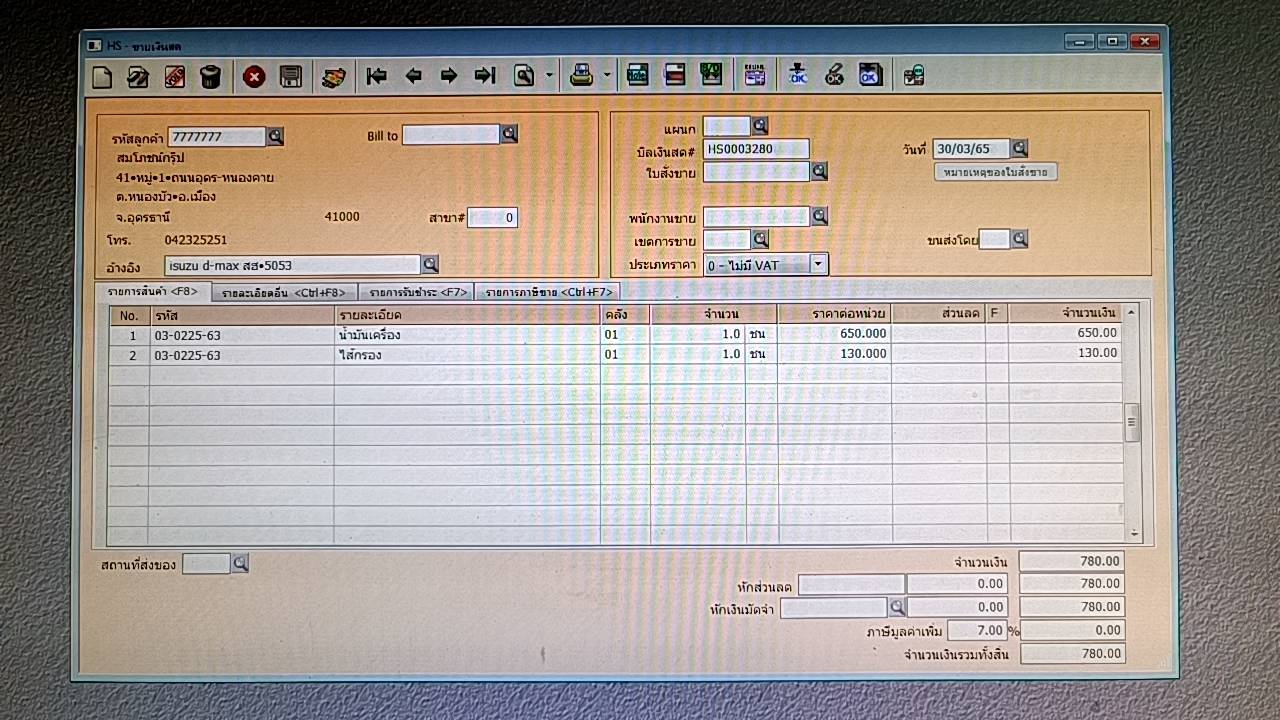Switch to รายละเอียดอื่น <Ctrl+F8> tab
Viewport: 1280px width, 720px height.
[284, 293]
